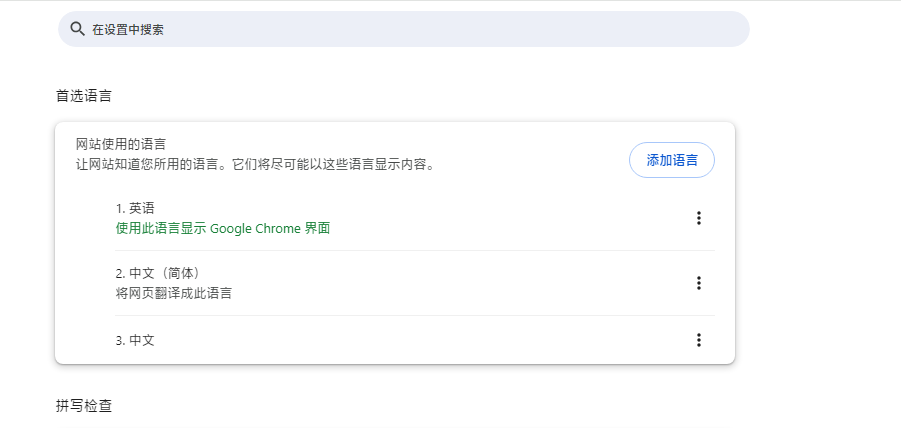Image resolution: width=901 pixels, height=428 pixels.
Task: Focus the 在设置中搜索 search field
Action: coord(400,29)
